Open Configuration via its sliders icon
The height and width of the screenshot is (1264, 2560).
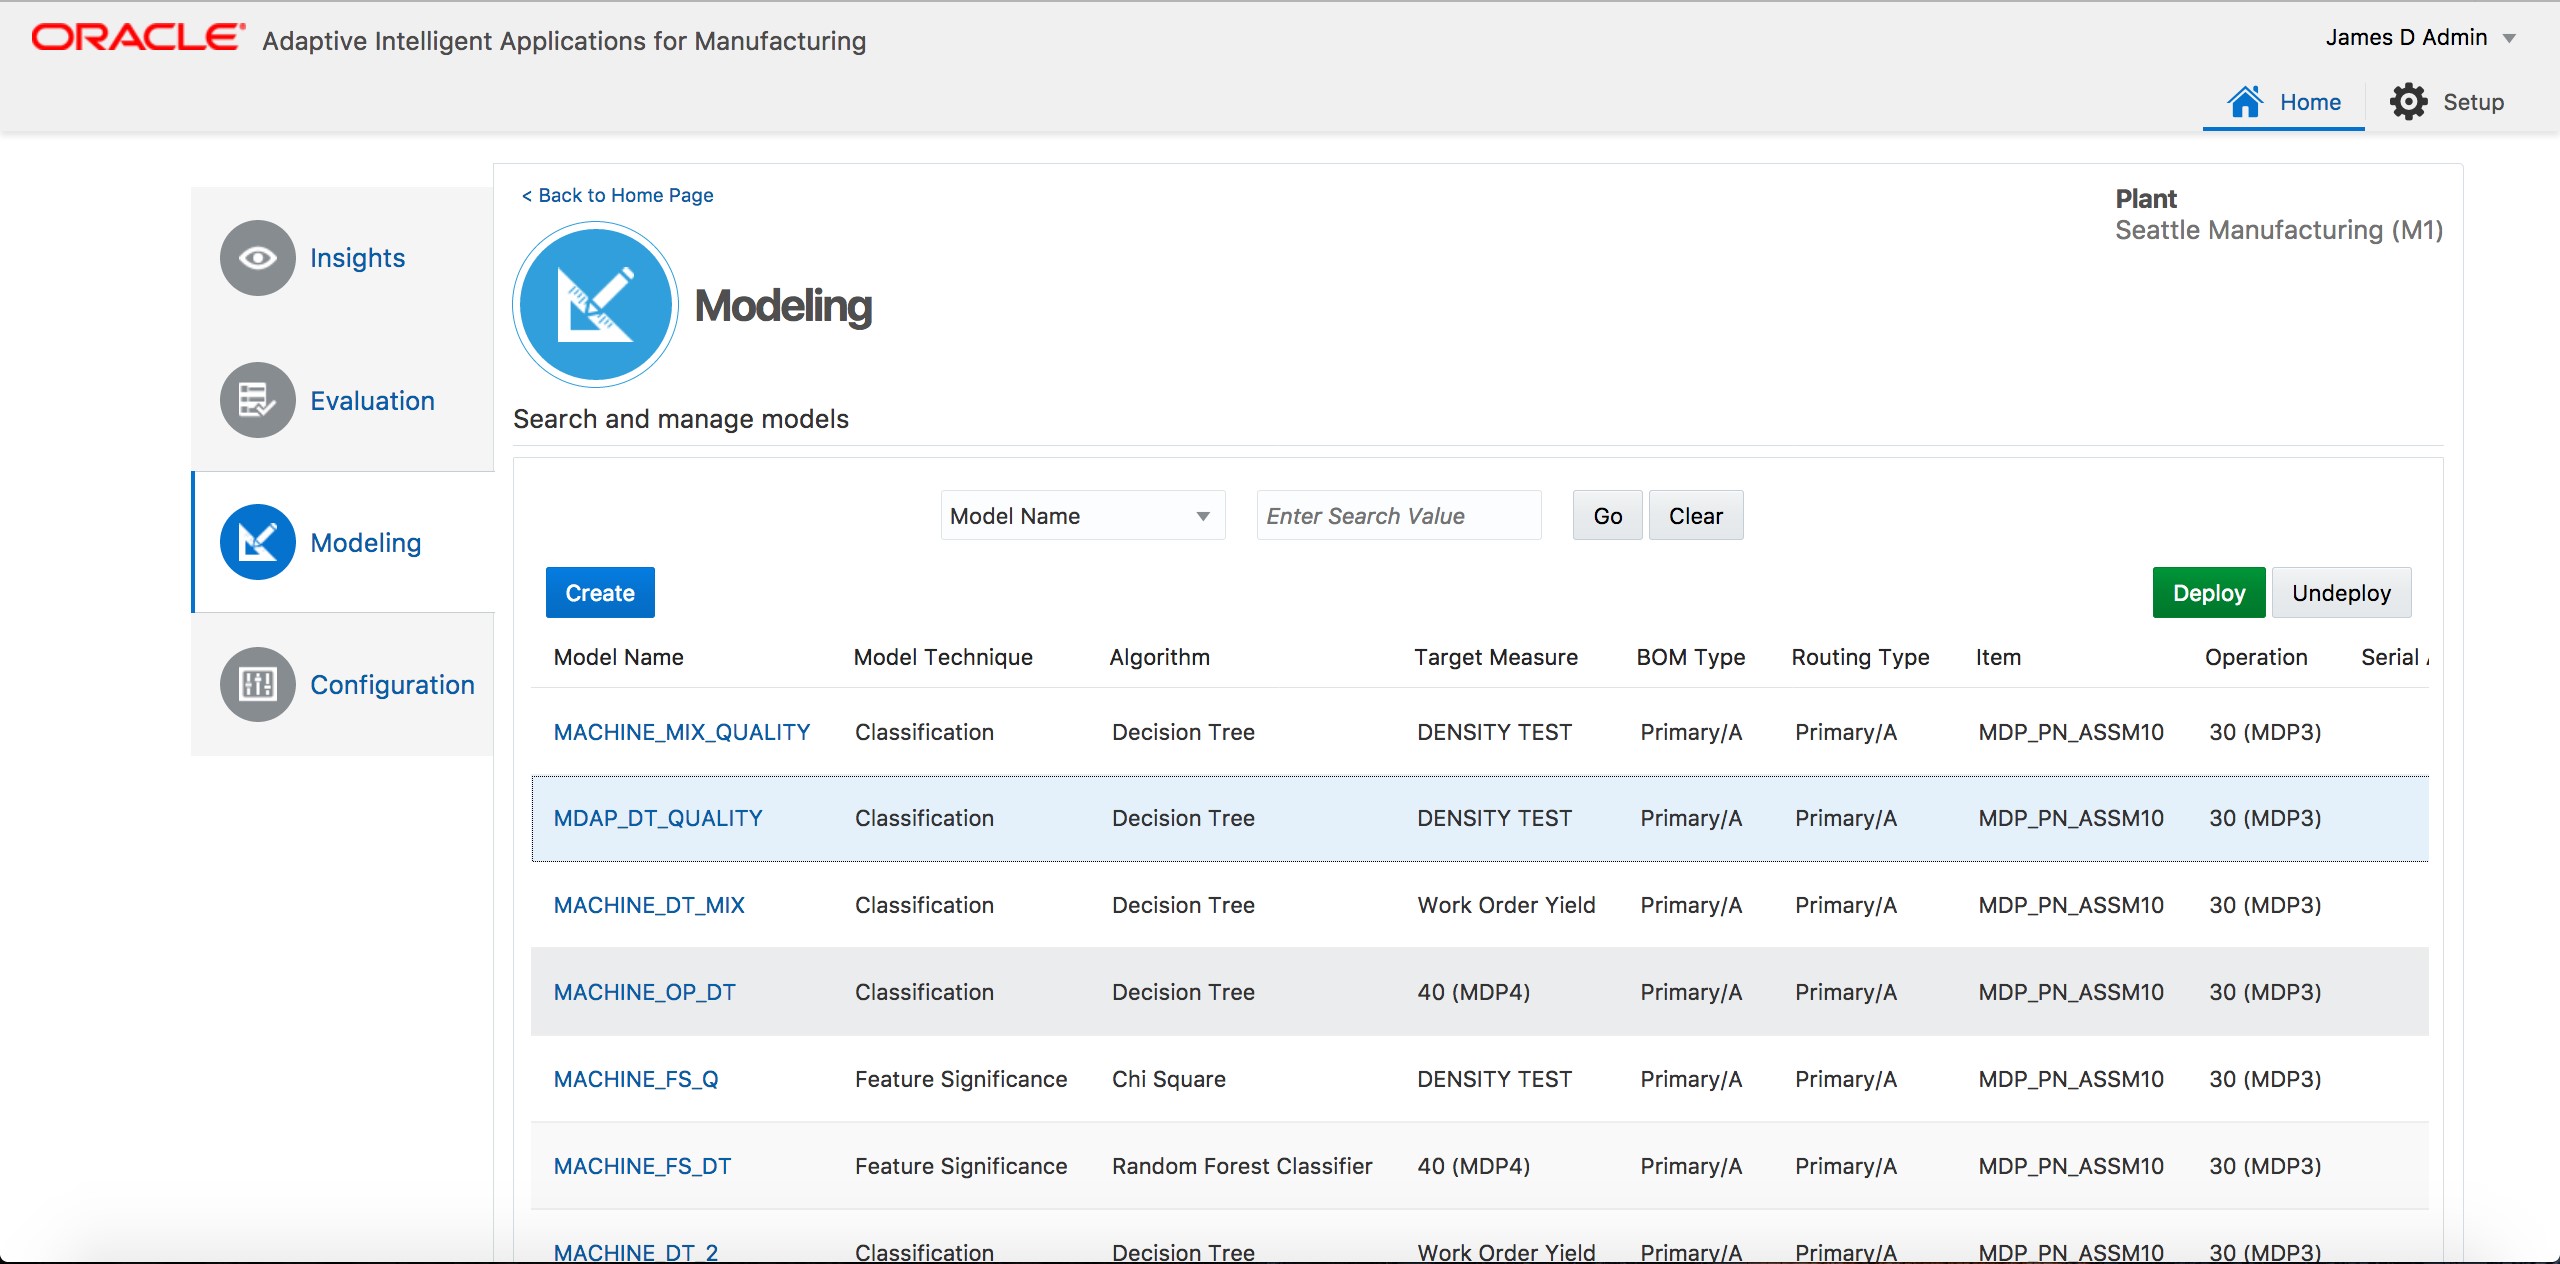(257, 684)
